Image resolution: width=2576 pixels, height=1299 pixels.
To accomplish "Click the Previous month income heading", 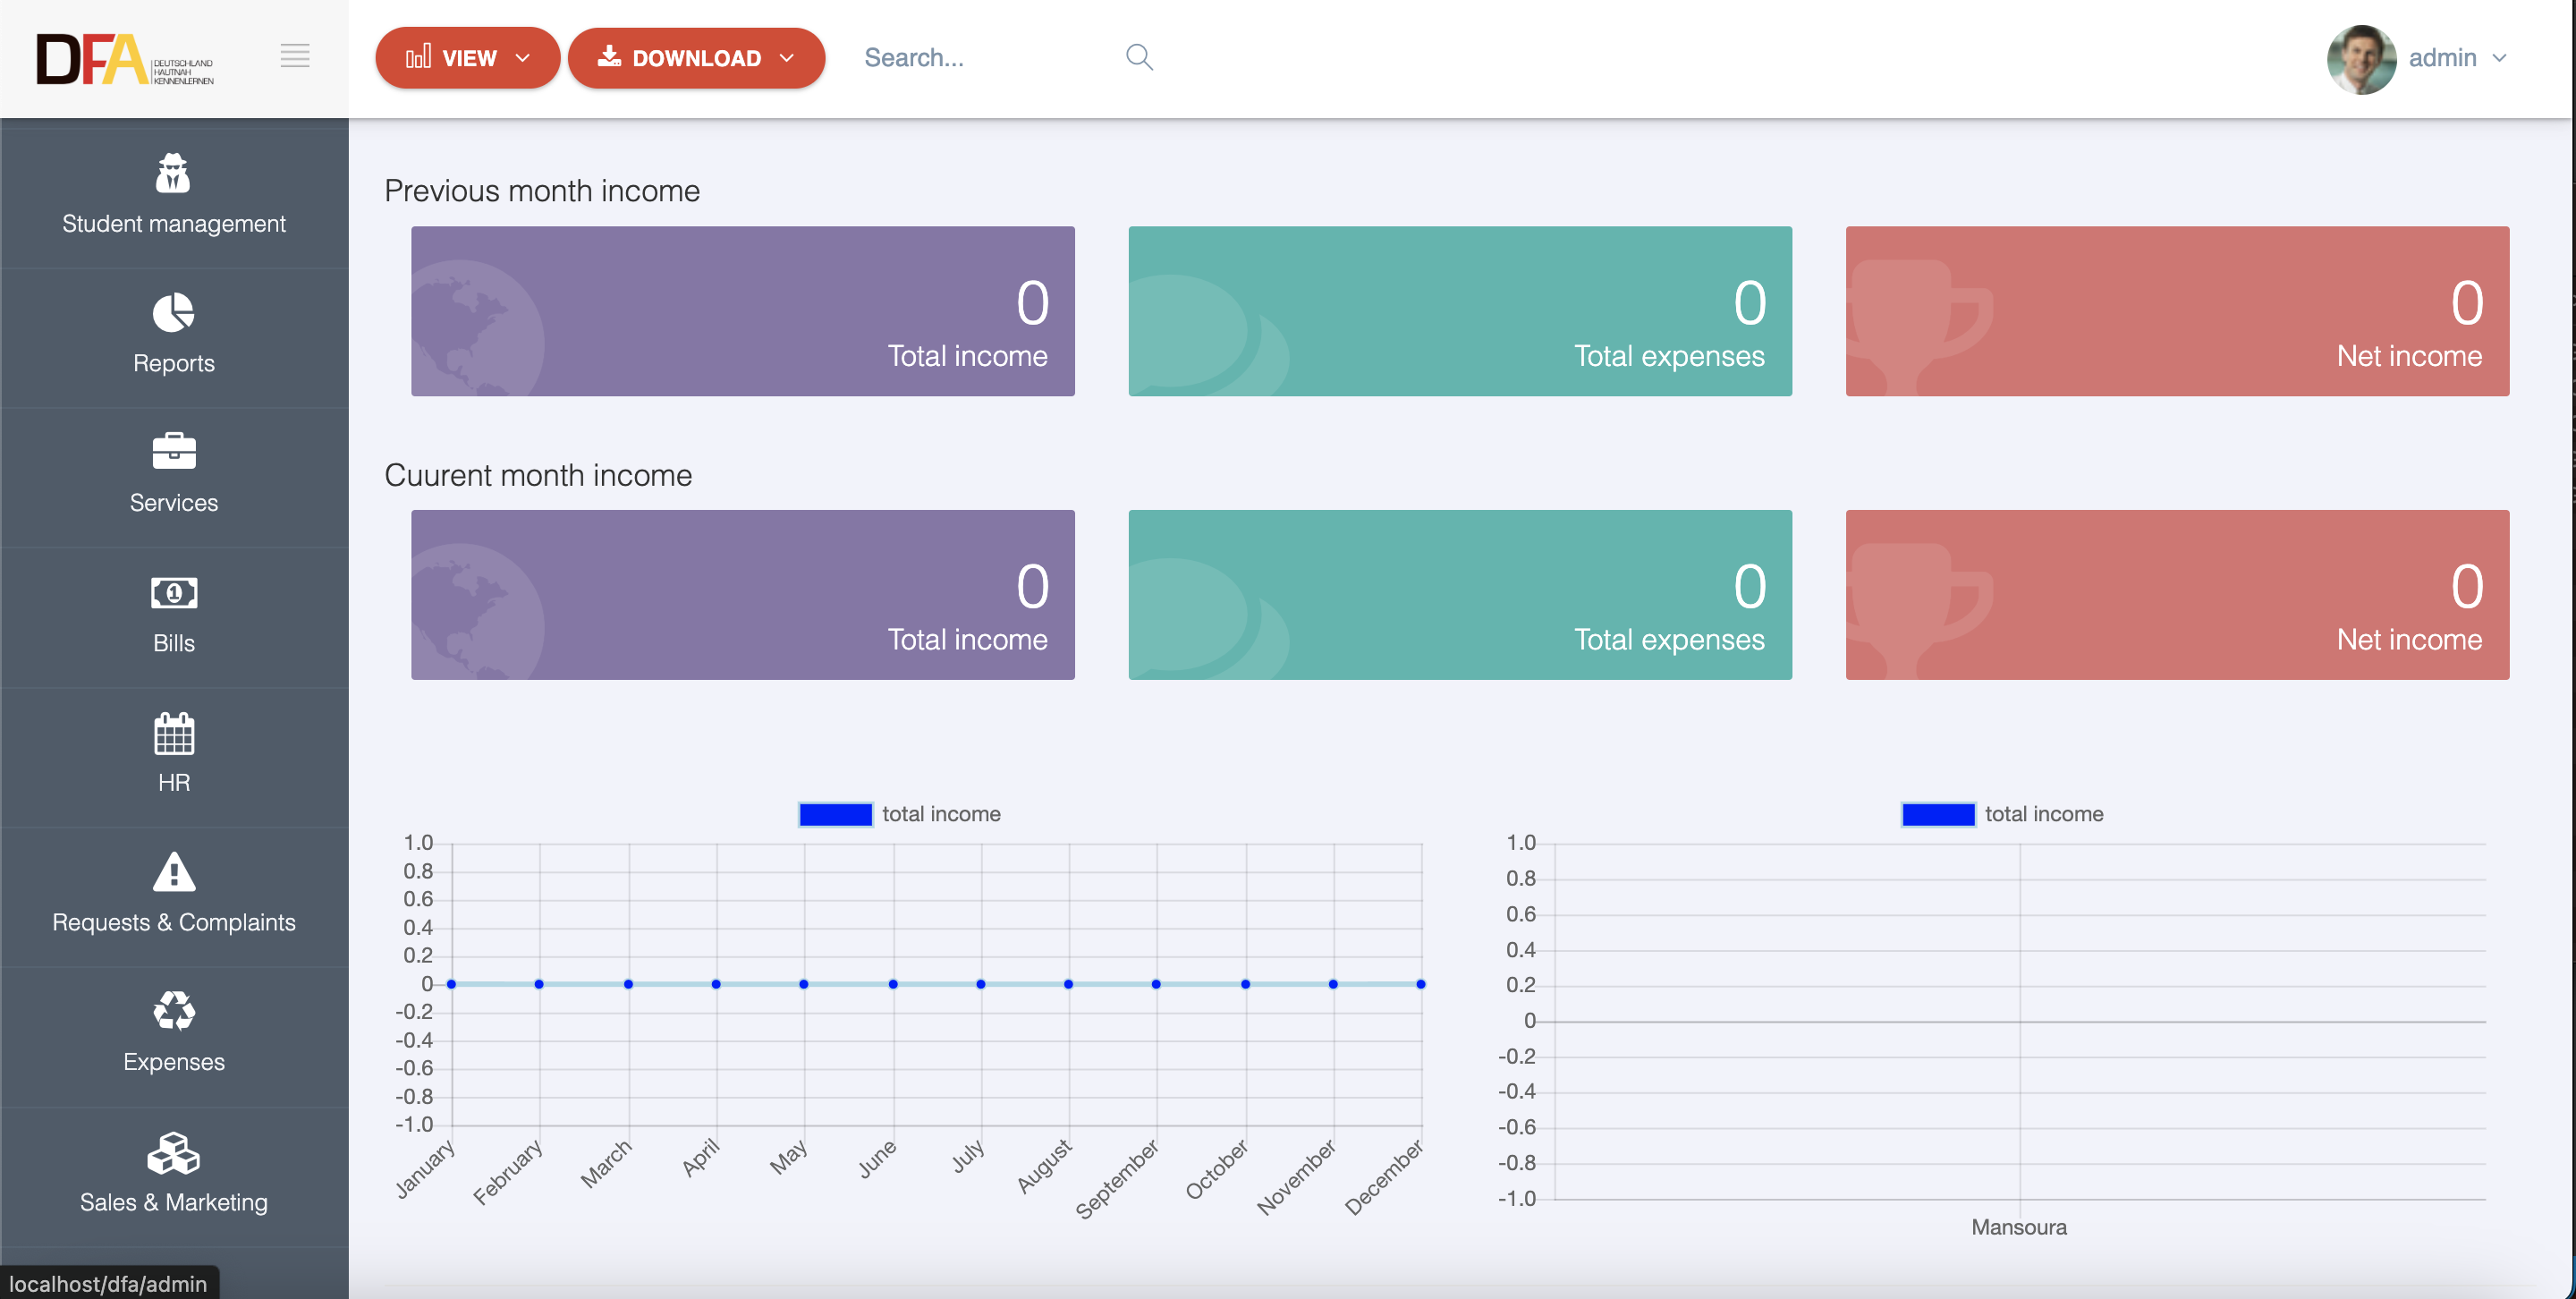I will click(542, 191).
